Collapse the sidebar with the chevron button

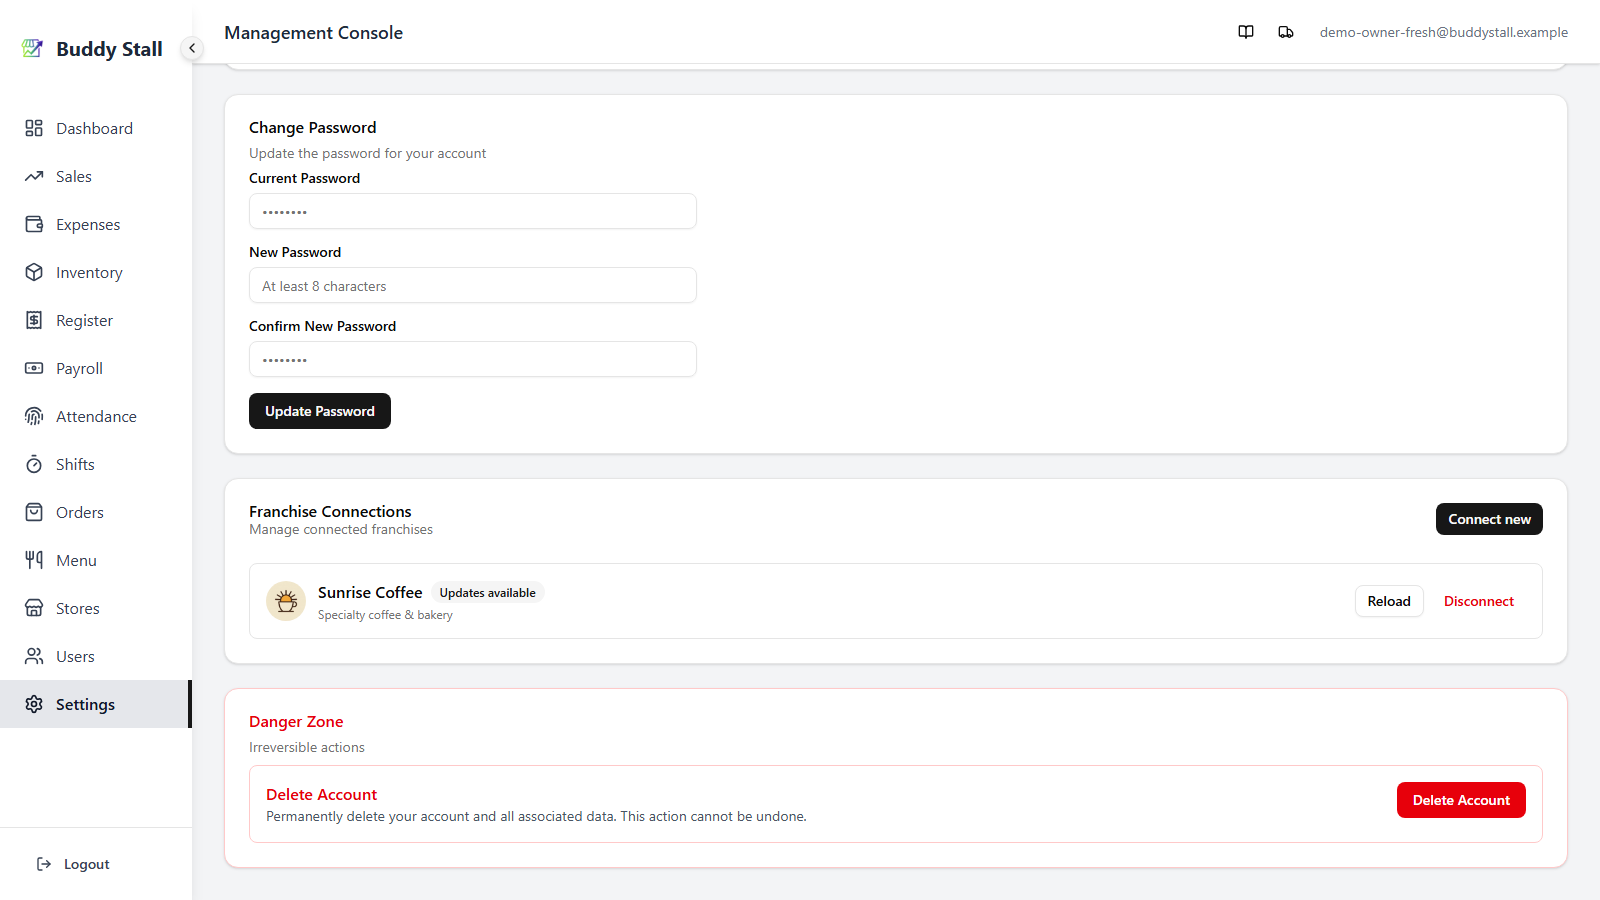(x=192, y=48)
